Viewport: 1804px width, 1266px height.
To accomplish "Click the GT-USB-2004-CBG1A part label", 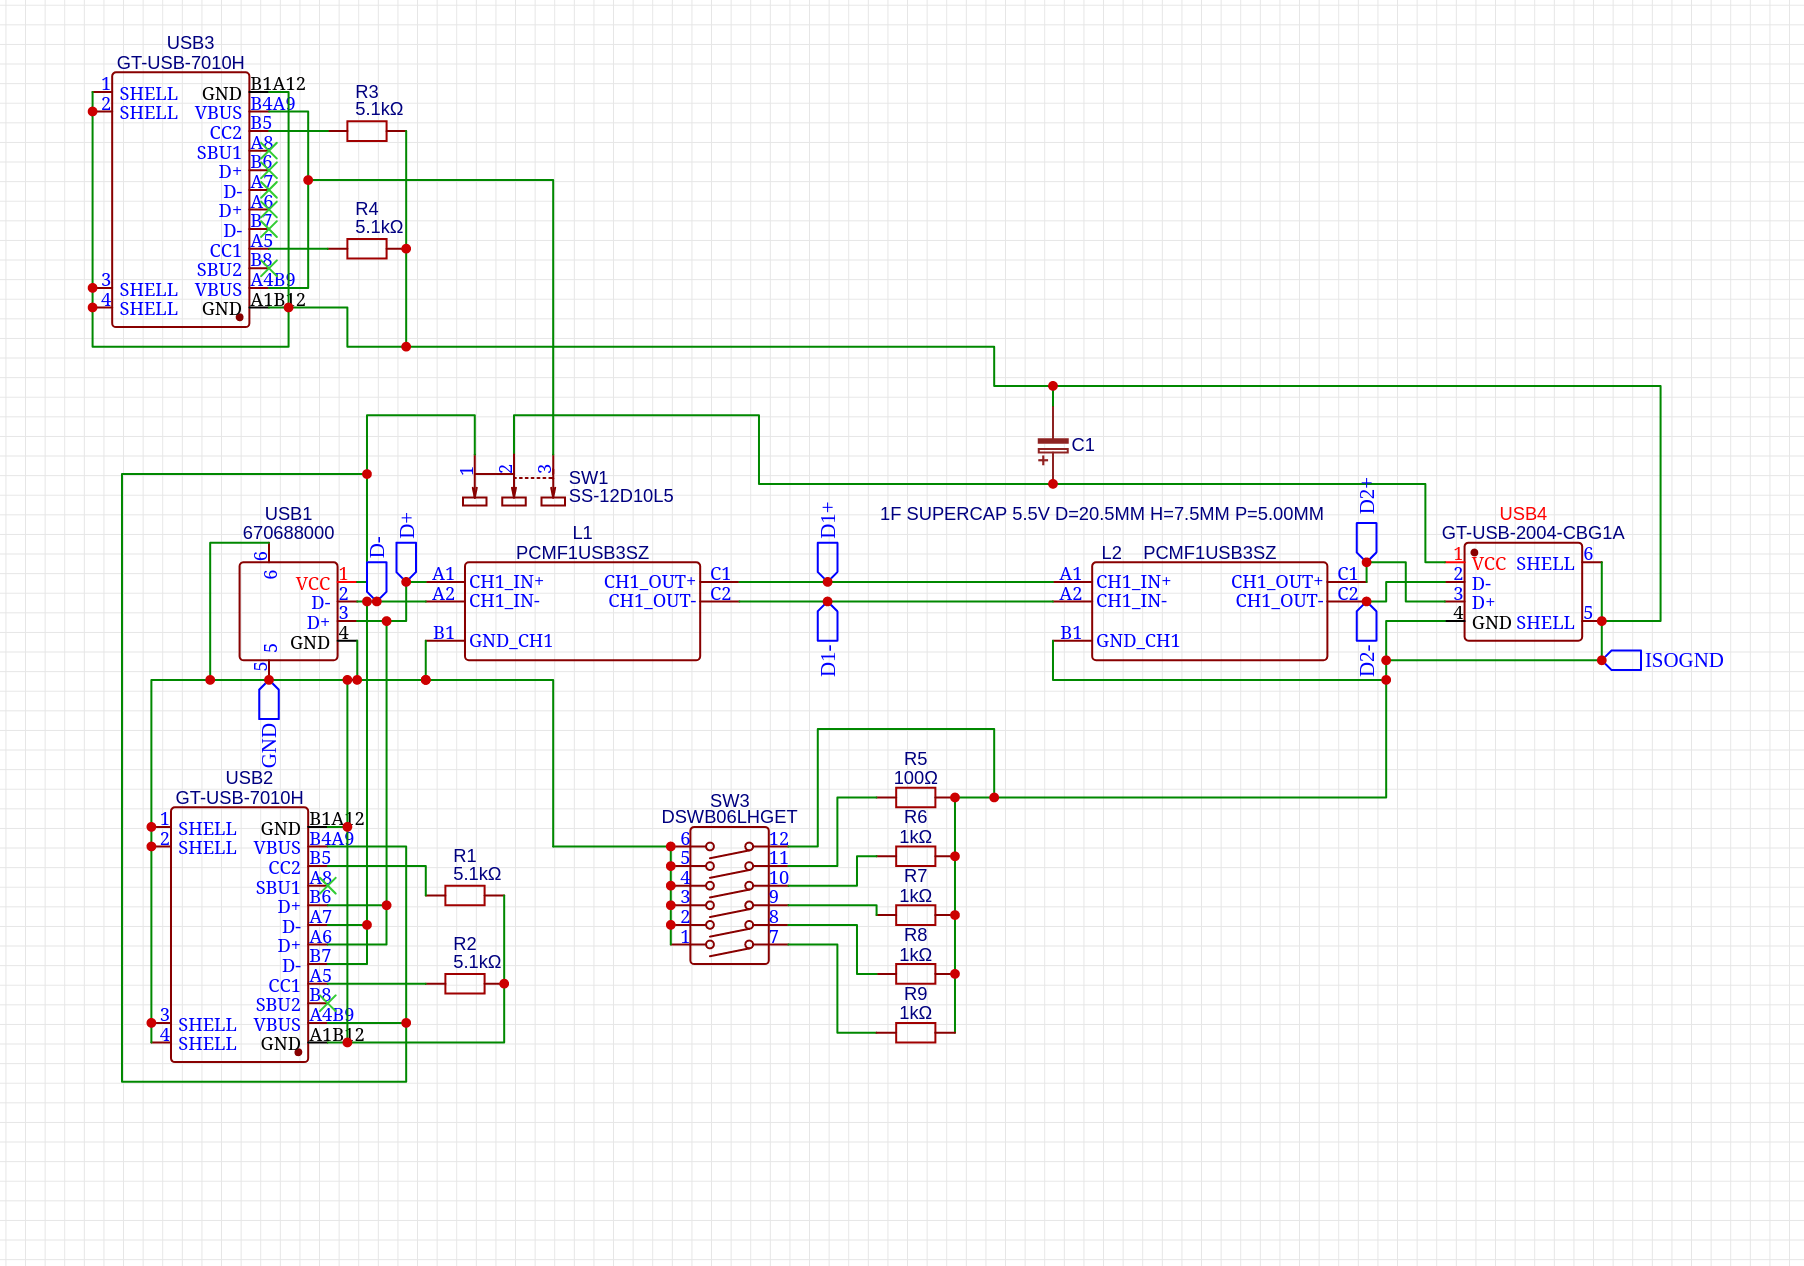I will 1533,533.
